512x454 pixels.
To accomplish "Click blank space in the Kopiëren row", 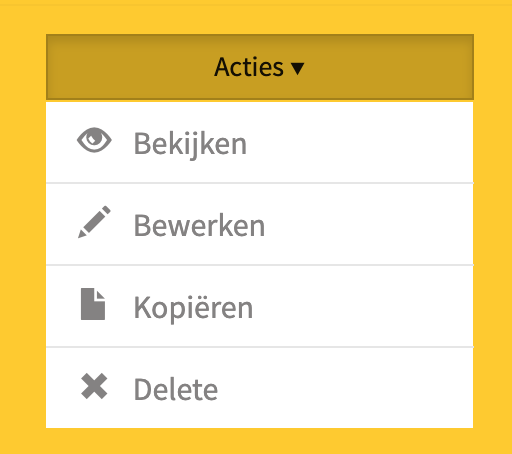I will pyautogui.click(x=363, y=306).
